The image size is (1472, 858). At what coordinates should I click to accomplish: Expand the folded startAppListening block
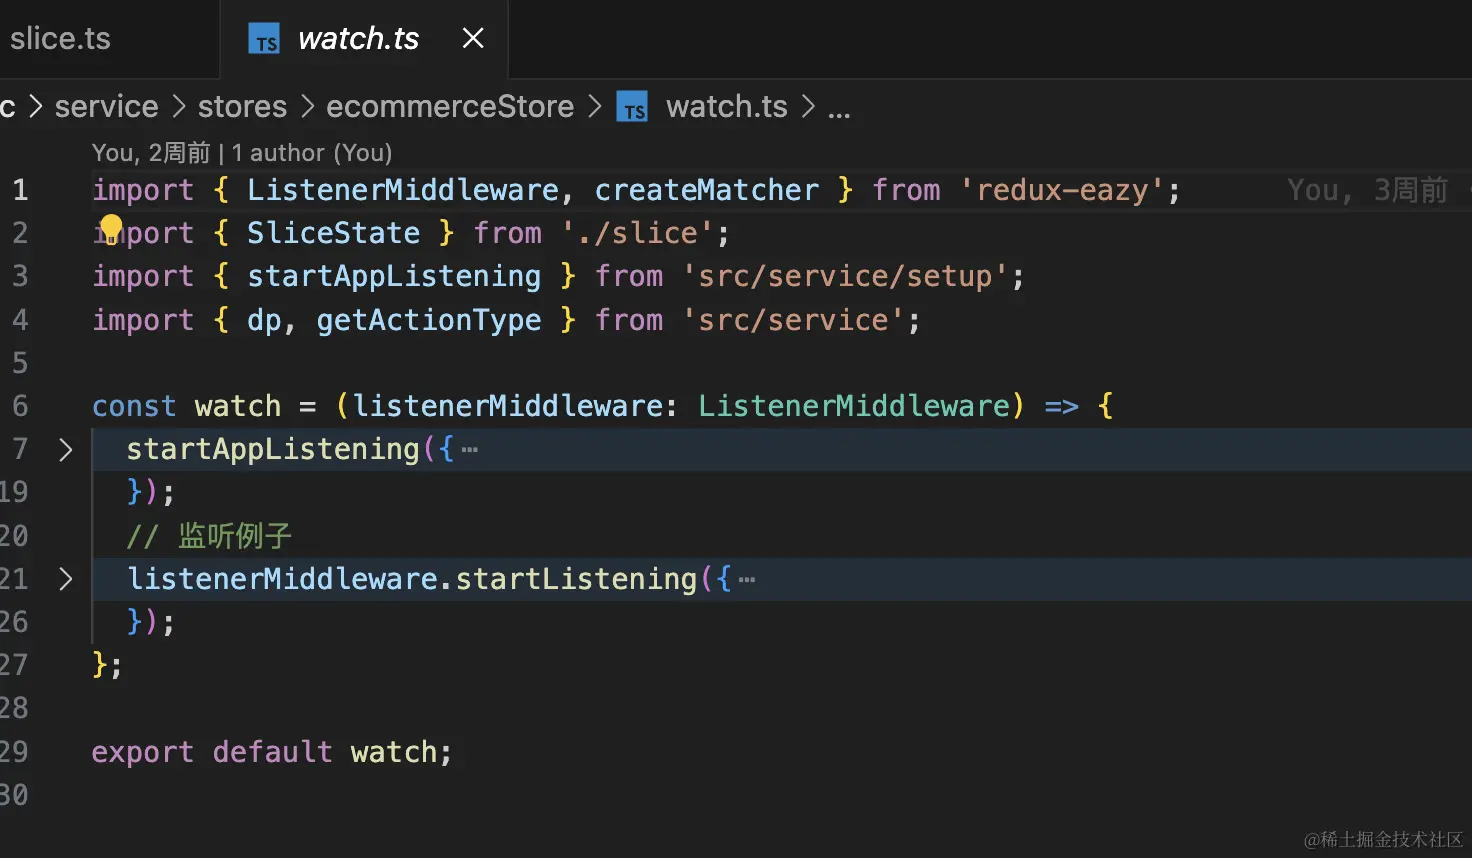tap(66, 450)
